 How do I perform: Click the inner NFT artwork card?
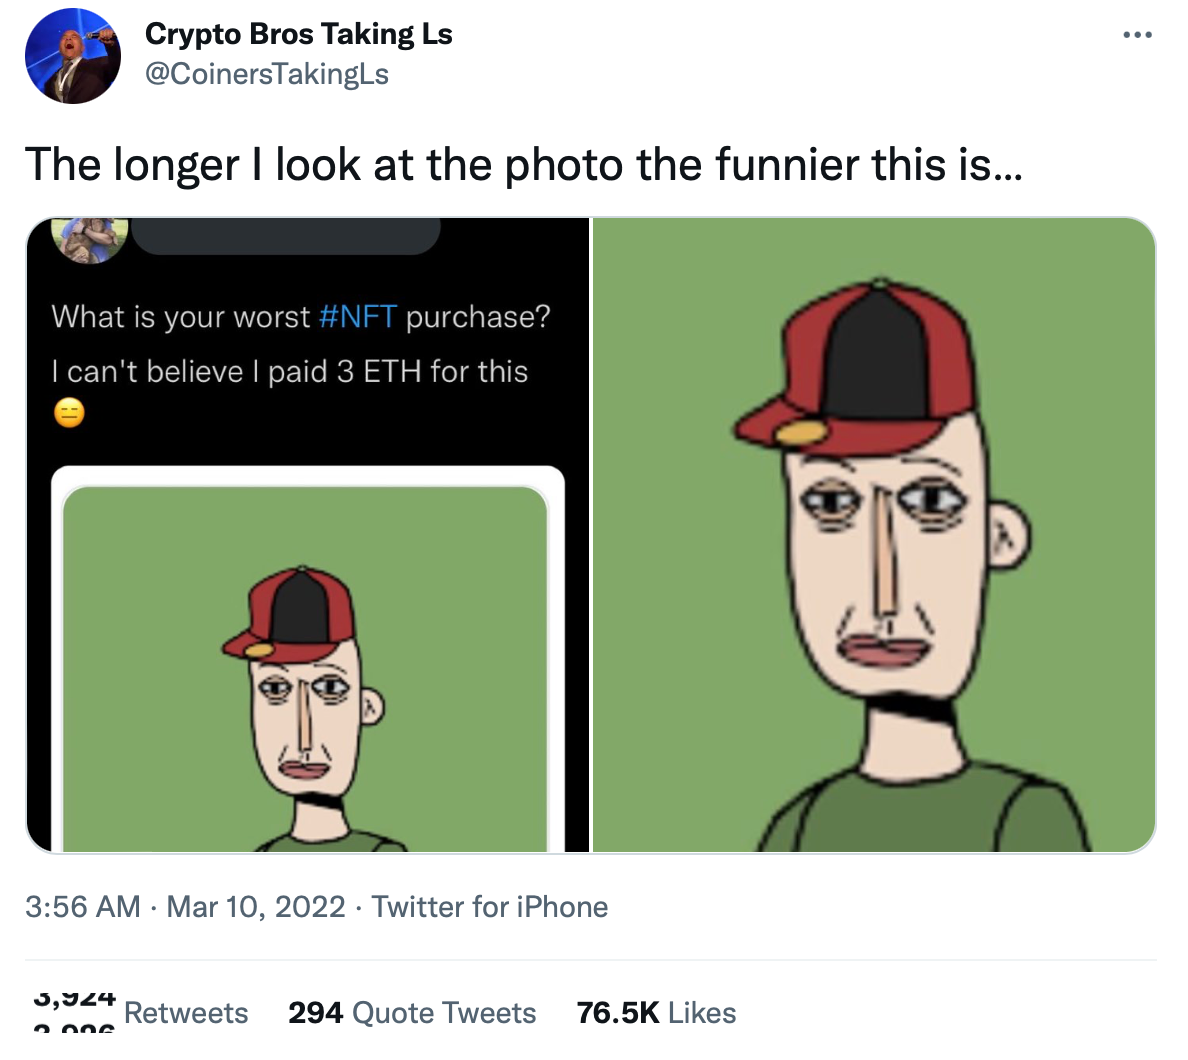coord(305,670)
